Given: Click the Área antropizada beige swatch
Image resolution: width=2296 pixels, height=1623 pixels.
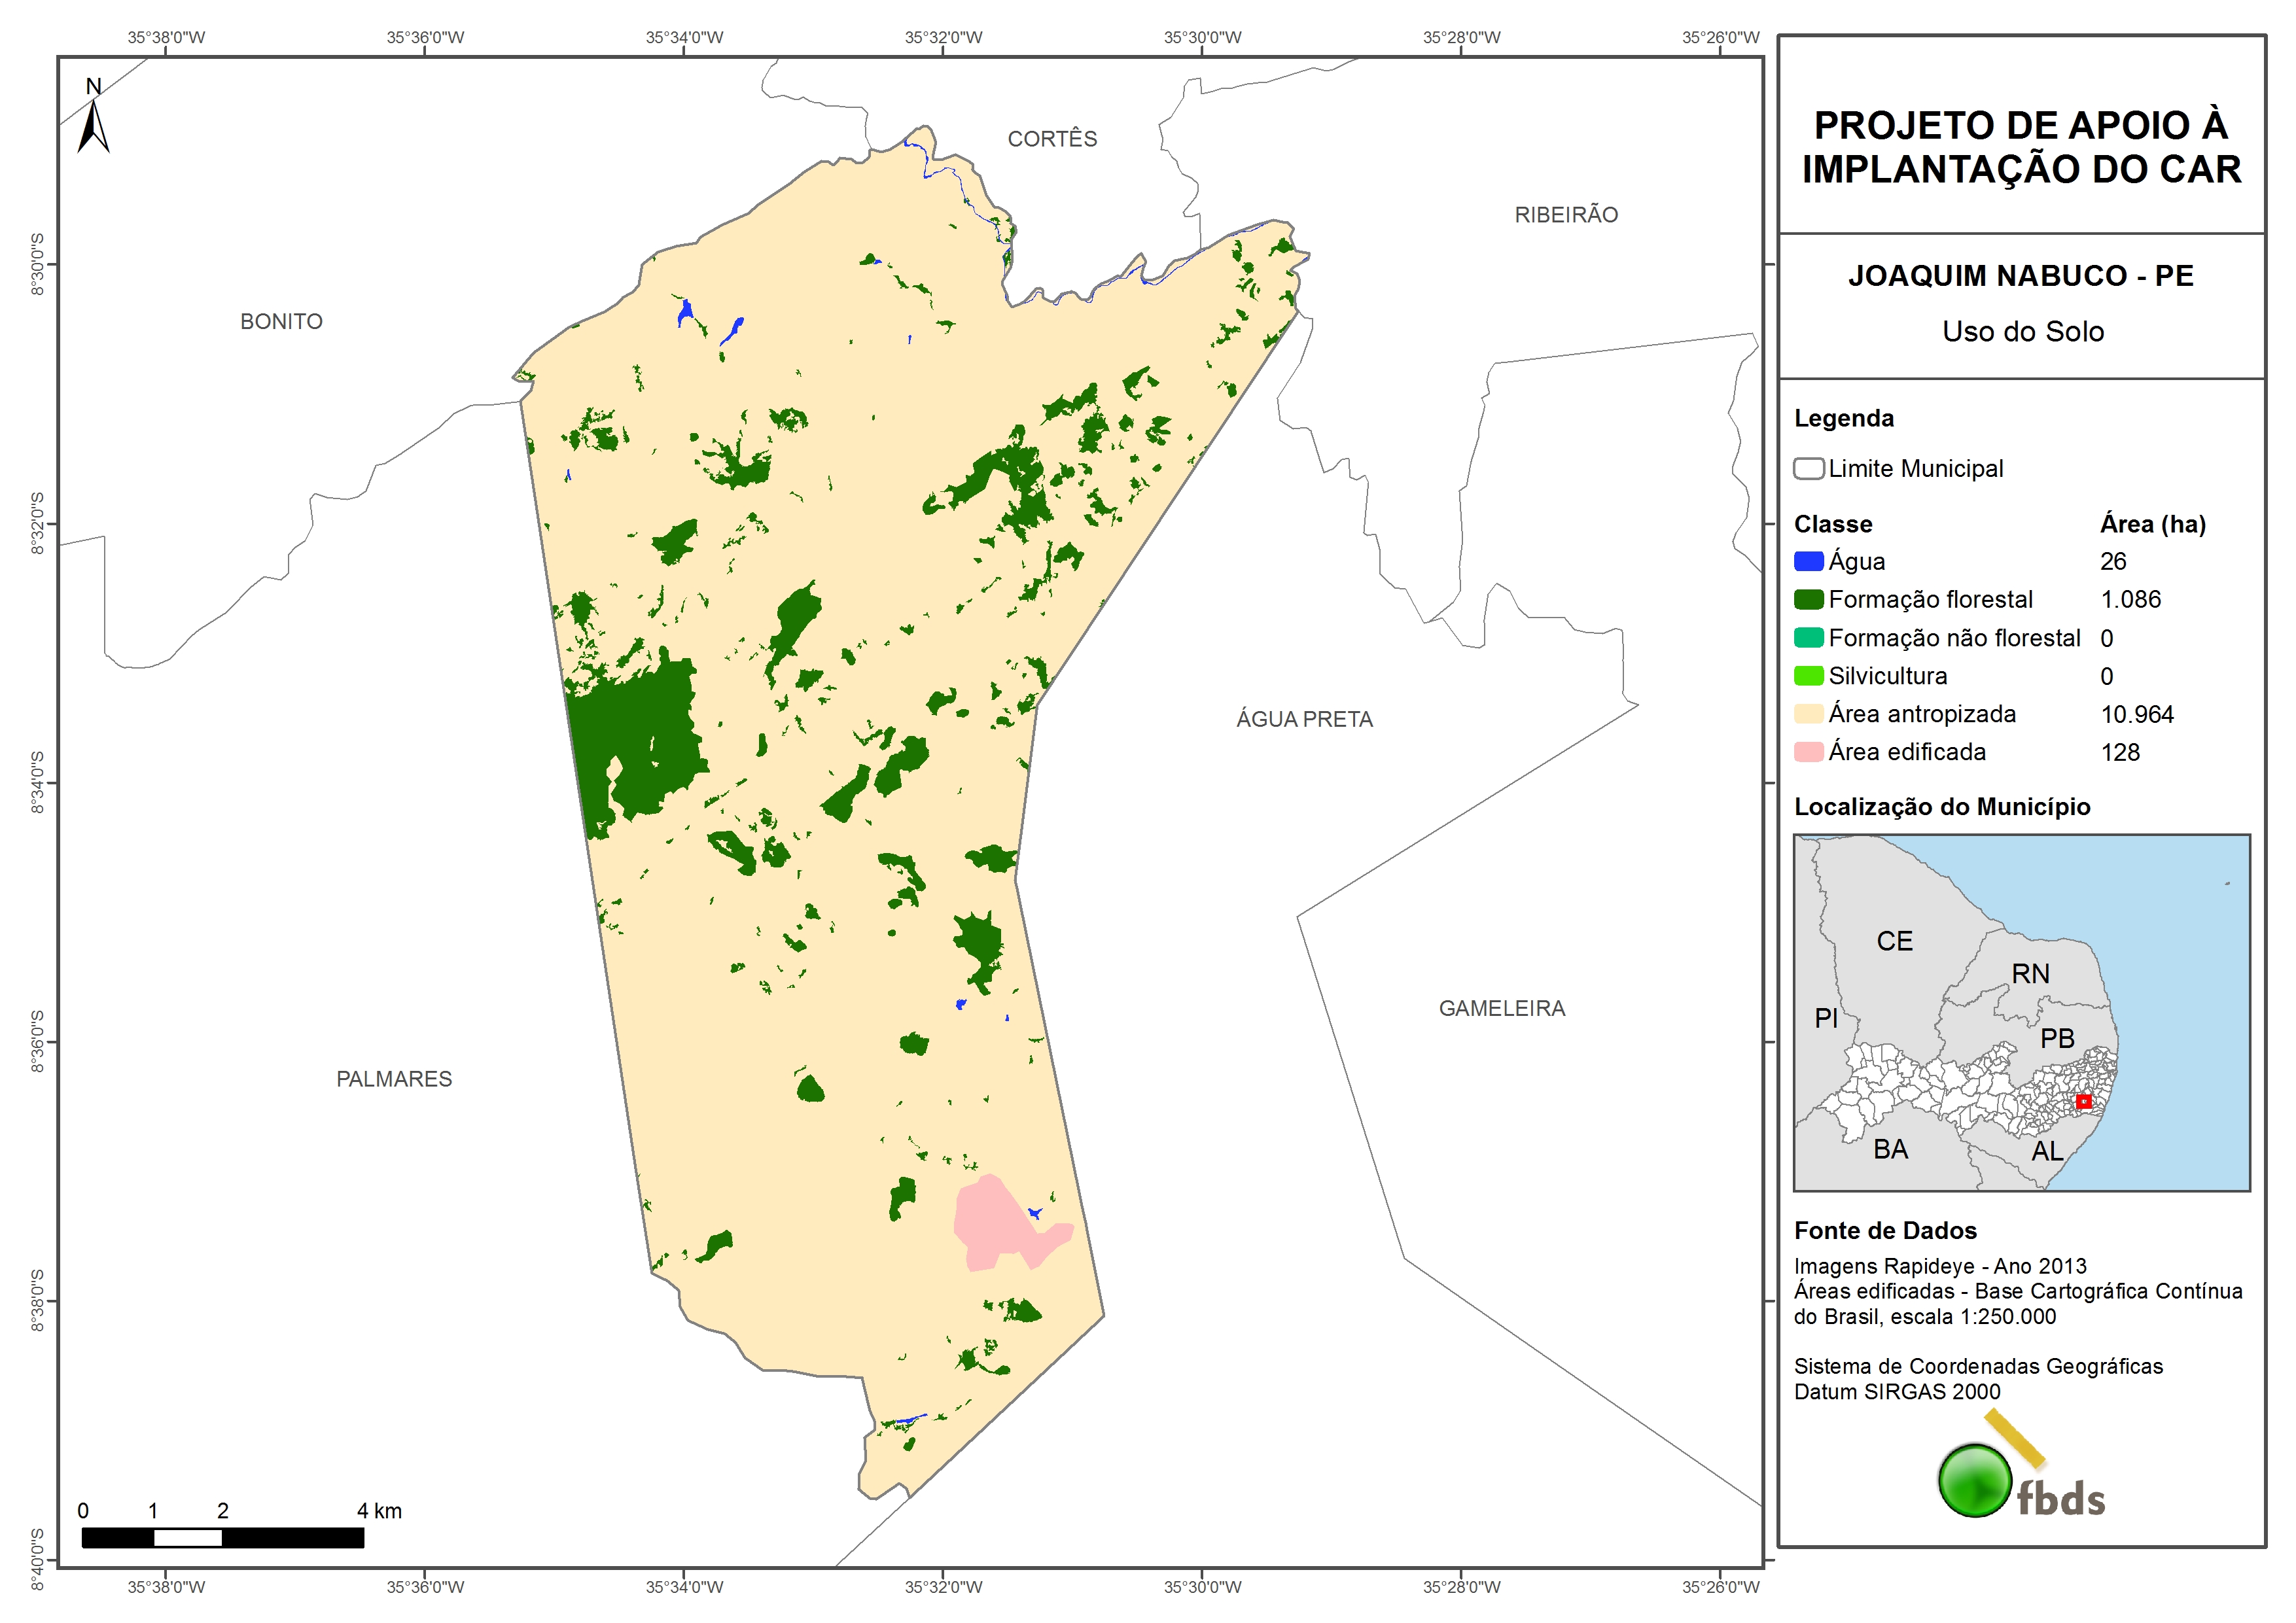Looking at the screenshot, I should click(x=1808, y=714).
